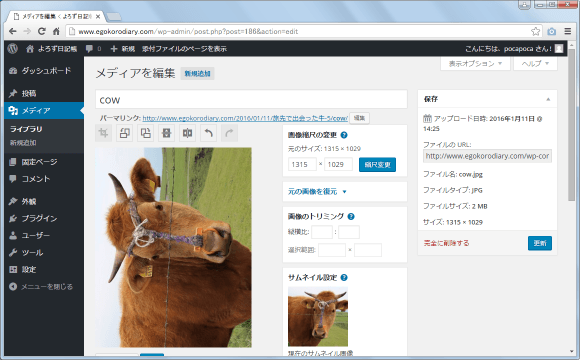
Task: Redo image edit arrow
Action: (x=229, y=133)
